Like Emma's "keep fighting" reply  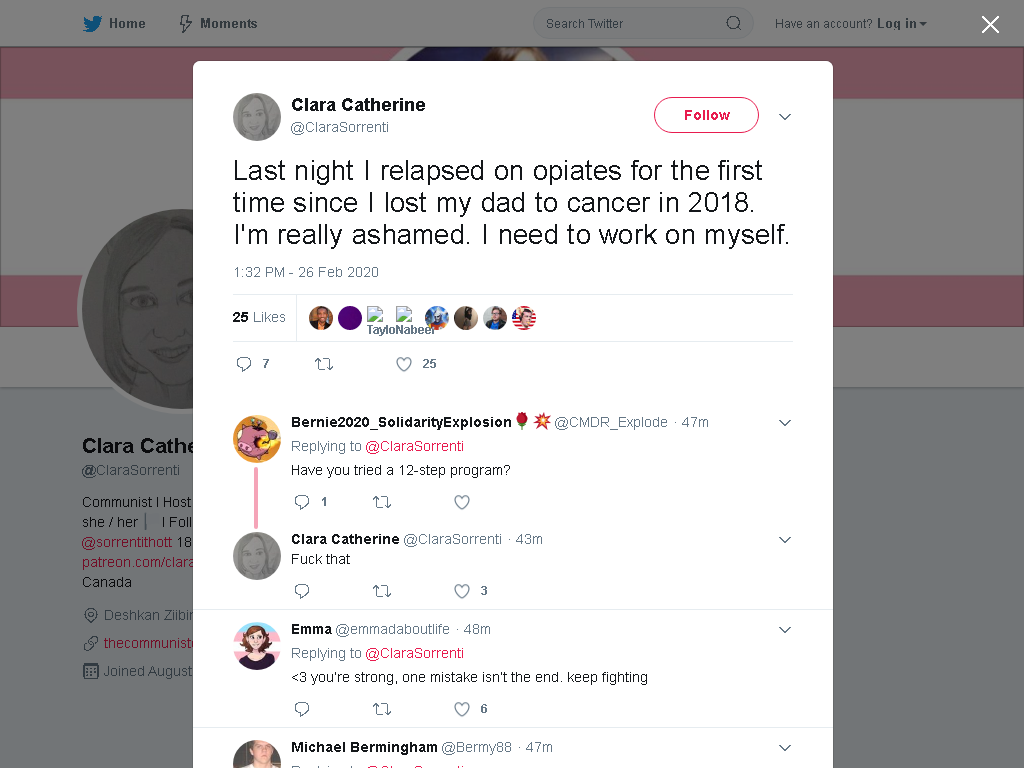point(462,709)
